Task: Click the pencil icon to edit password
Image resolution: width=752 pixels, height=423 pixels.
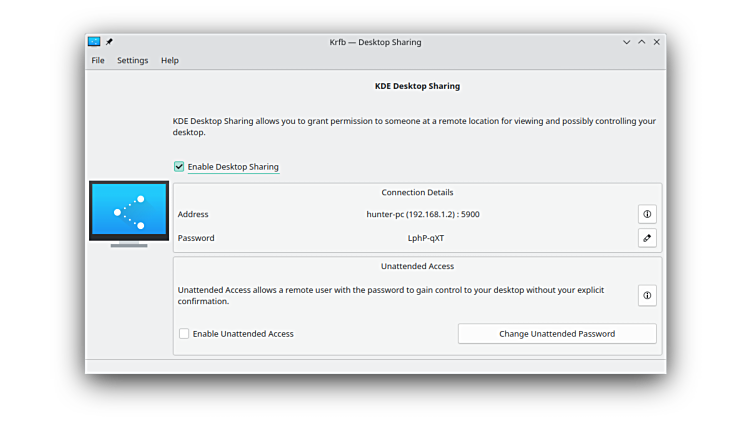Action: [647, 238]
